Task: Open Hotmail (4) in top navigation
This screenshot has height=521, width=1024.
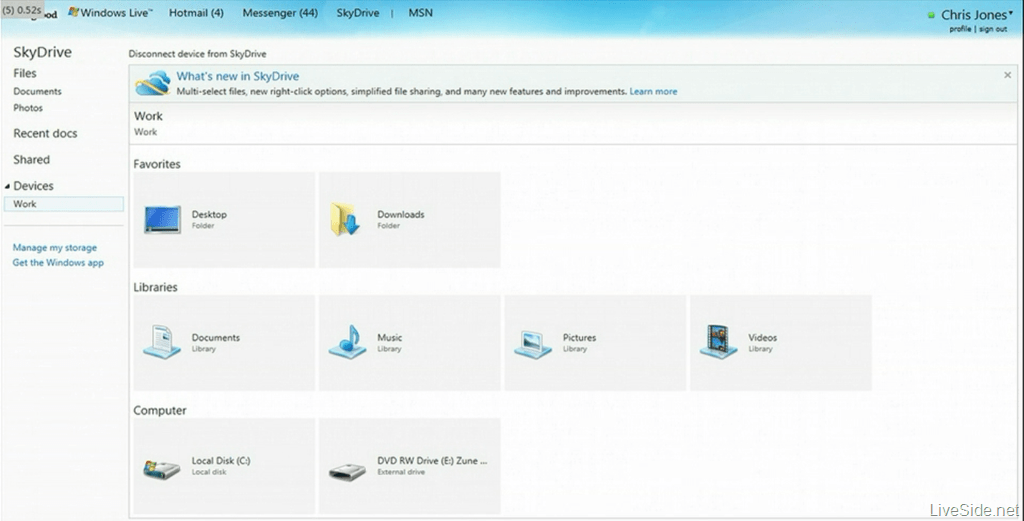Action: [196, 12]
